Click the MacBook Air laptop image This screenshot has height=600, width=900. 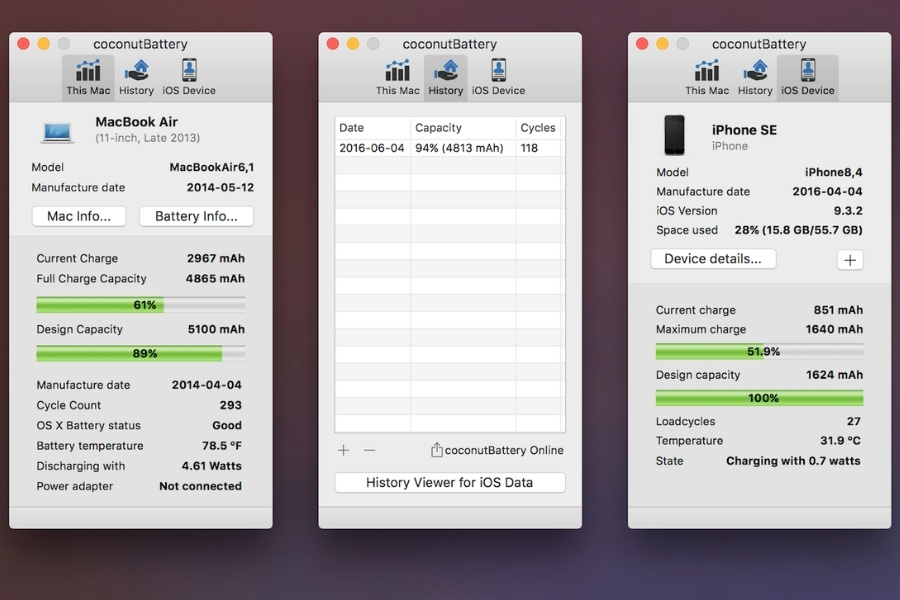pos(57,131)
